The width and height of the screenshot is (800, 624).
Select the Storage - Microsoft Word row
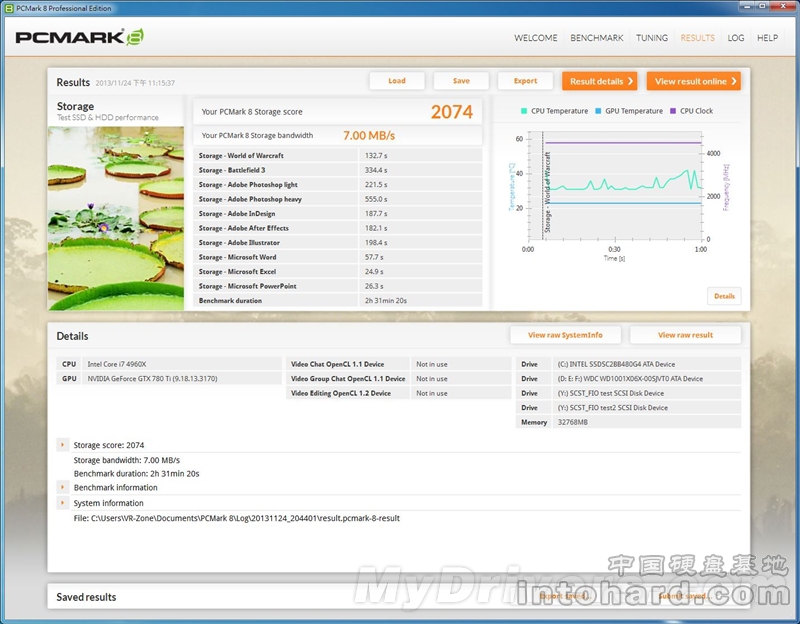(x=338, y=257)
